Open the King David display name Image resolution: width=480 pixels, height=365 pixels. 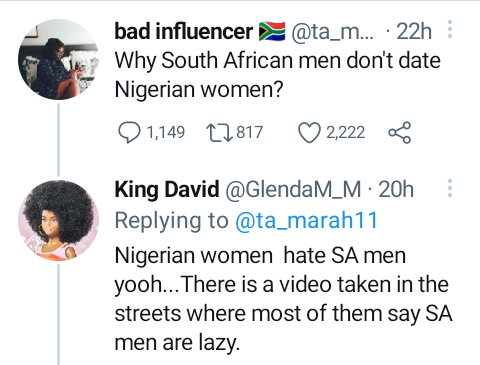pyautogui.click(x=167, y=189)
